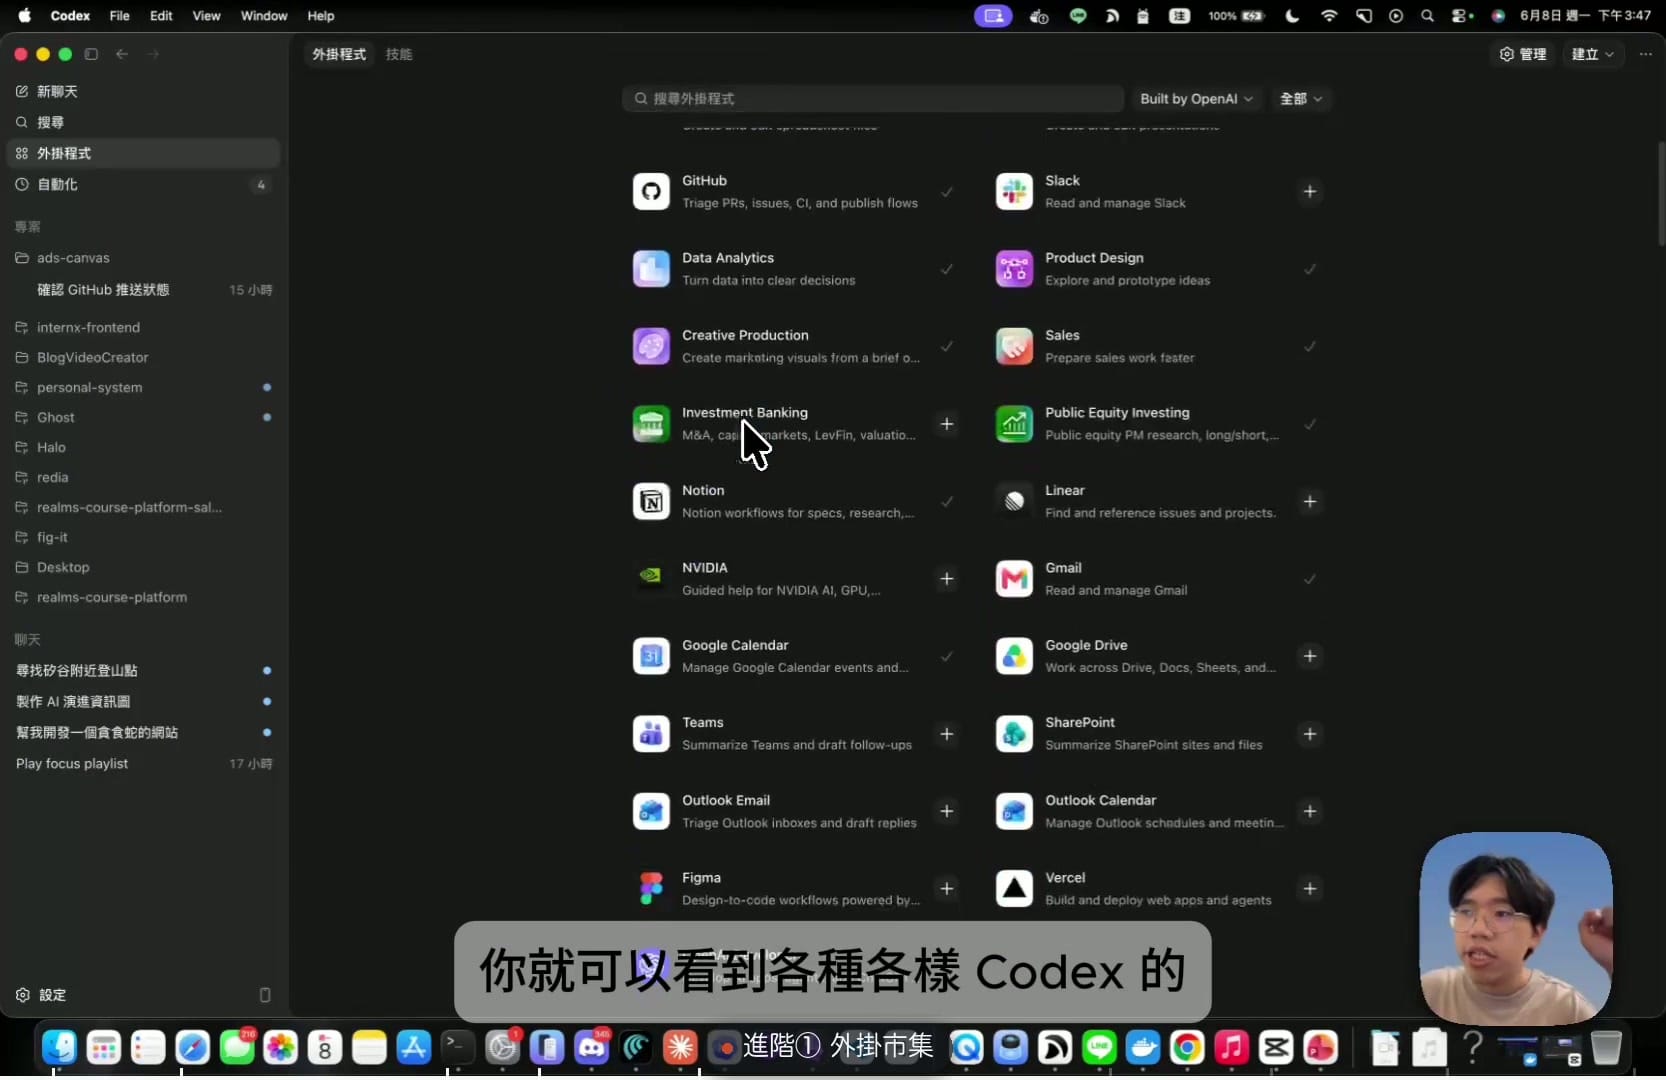The height and width of the screenshot is (1080, 1666).
Task: Expand the Ghost project
Action: [143, 417]
